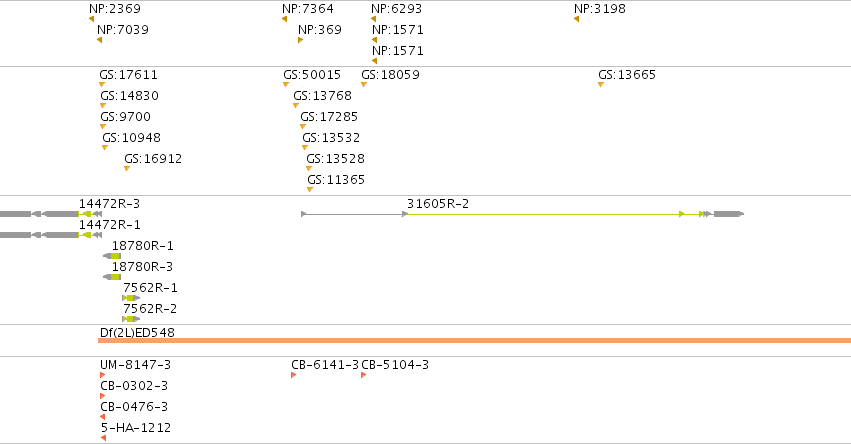
Task: Click the NP:3198 label text
Action: click(600, 9)
